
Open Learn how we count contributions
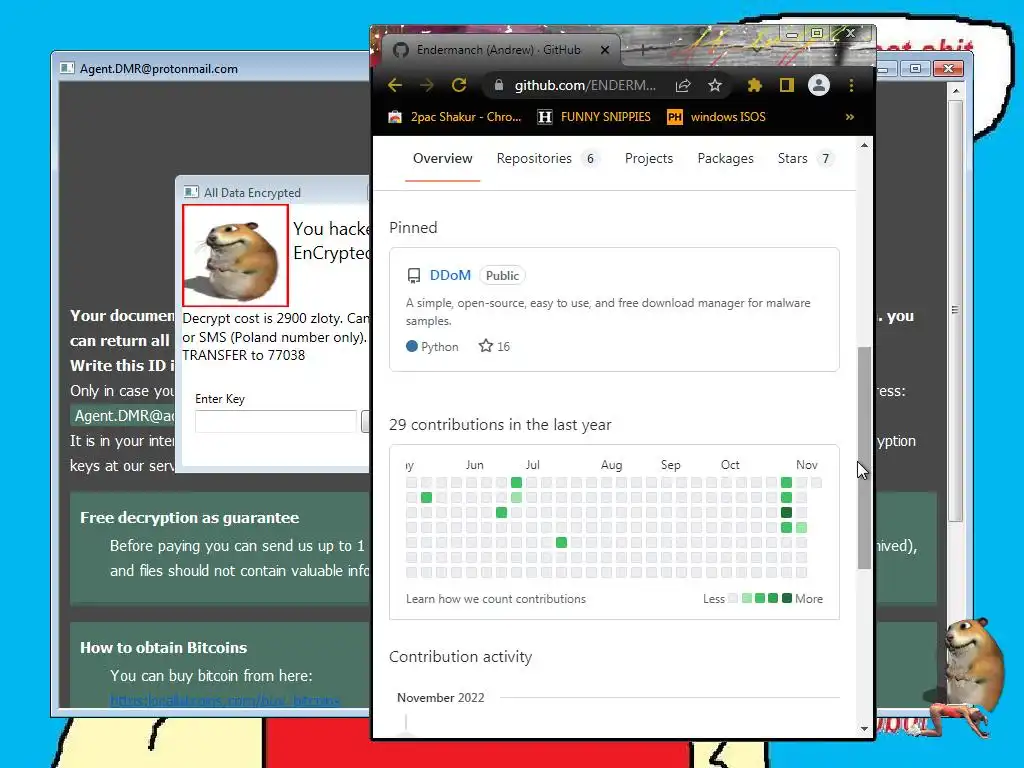pyautogui.click(x=496, y=599)
